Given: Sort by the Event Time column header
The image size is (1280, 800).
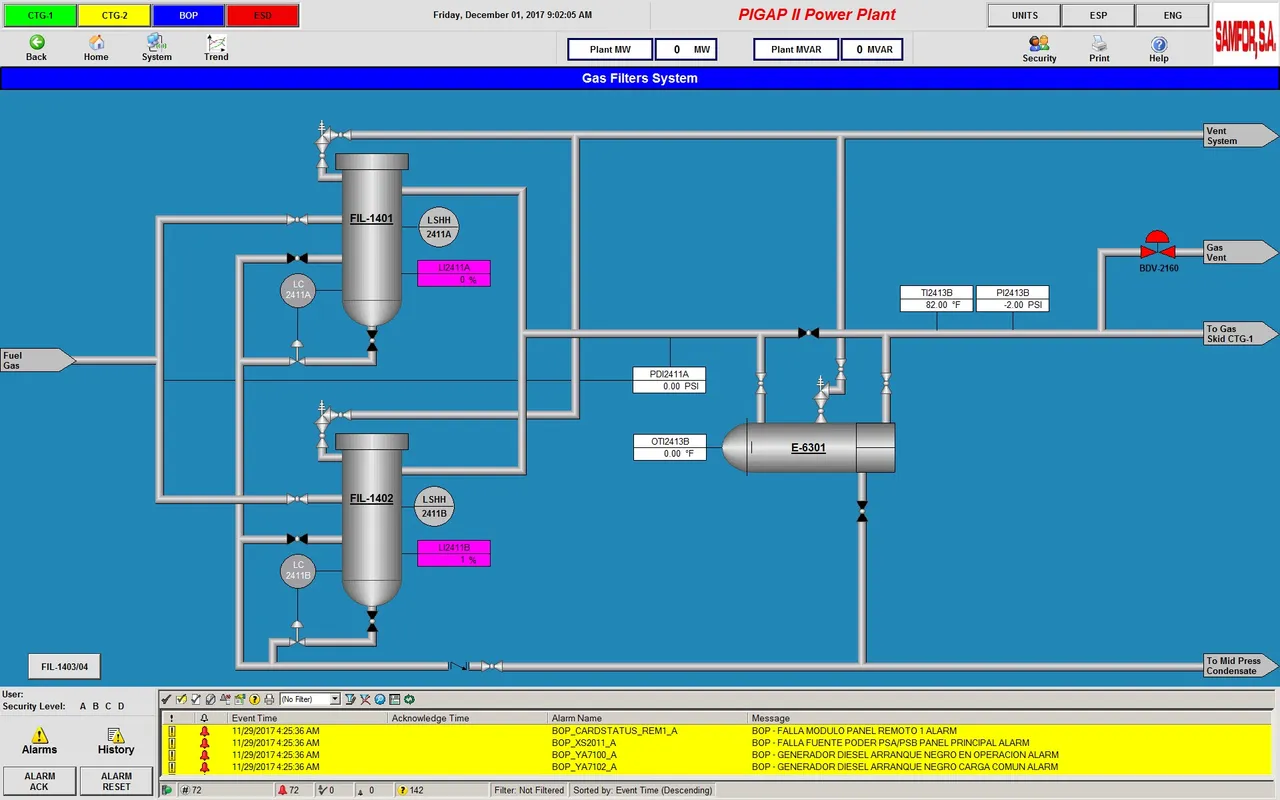Looking at the screenshot, I should tap(308, 718).
